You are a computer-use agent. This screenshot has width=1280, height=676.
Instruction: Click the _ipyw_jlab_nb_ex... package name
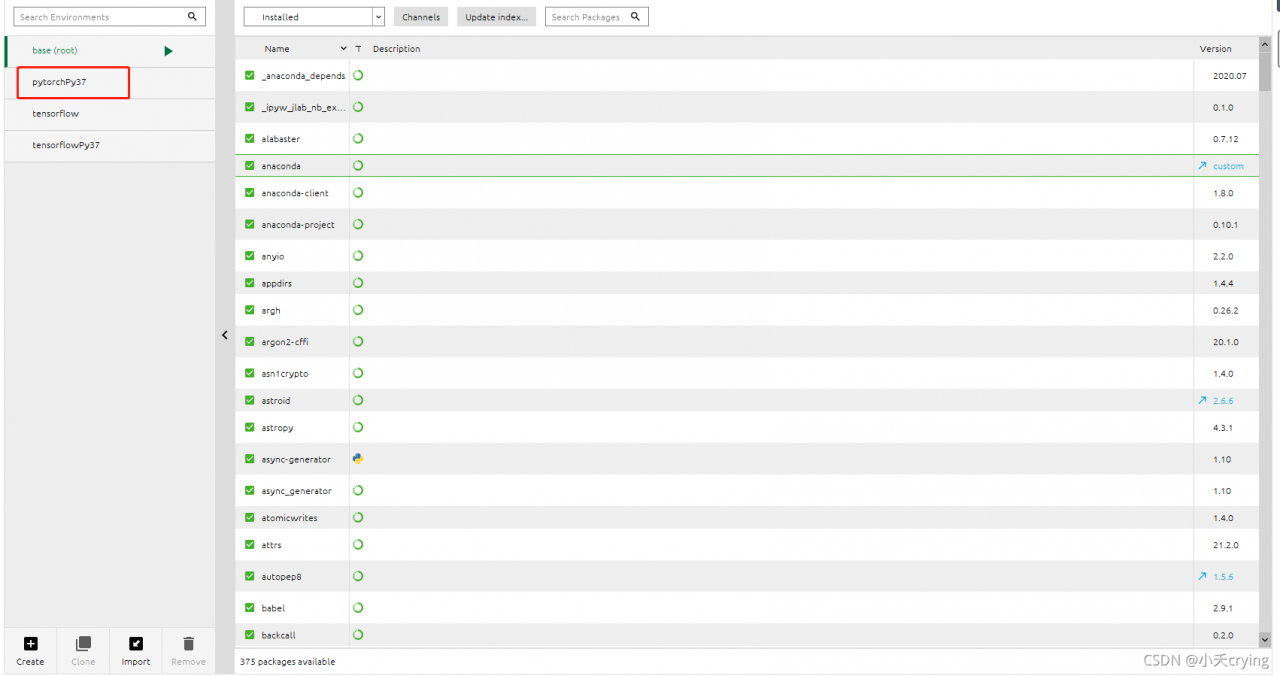click(x=303, y=107)
